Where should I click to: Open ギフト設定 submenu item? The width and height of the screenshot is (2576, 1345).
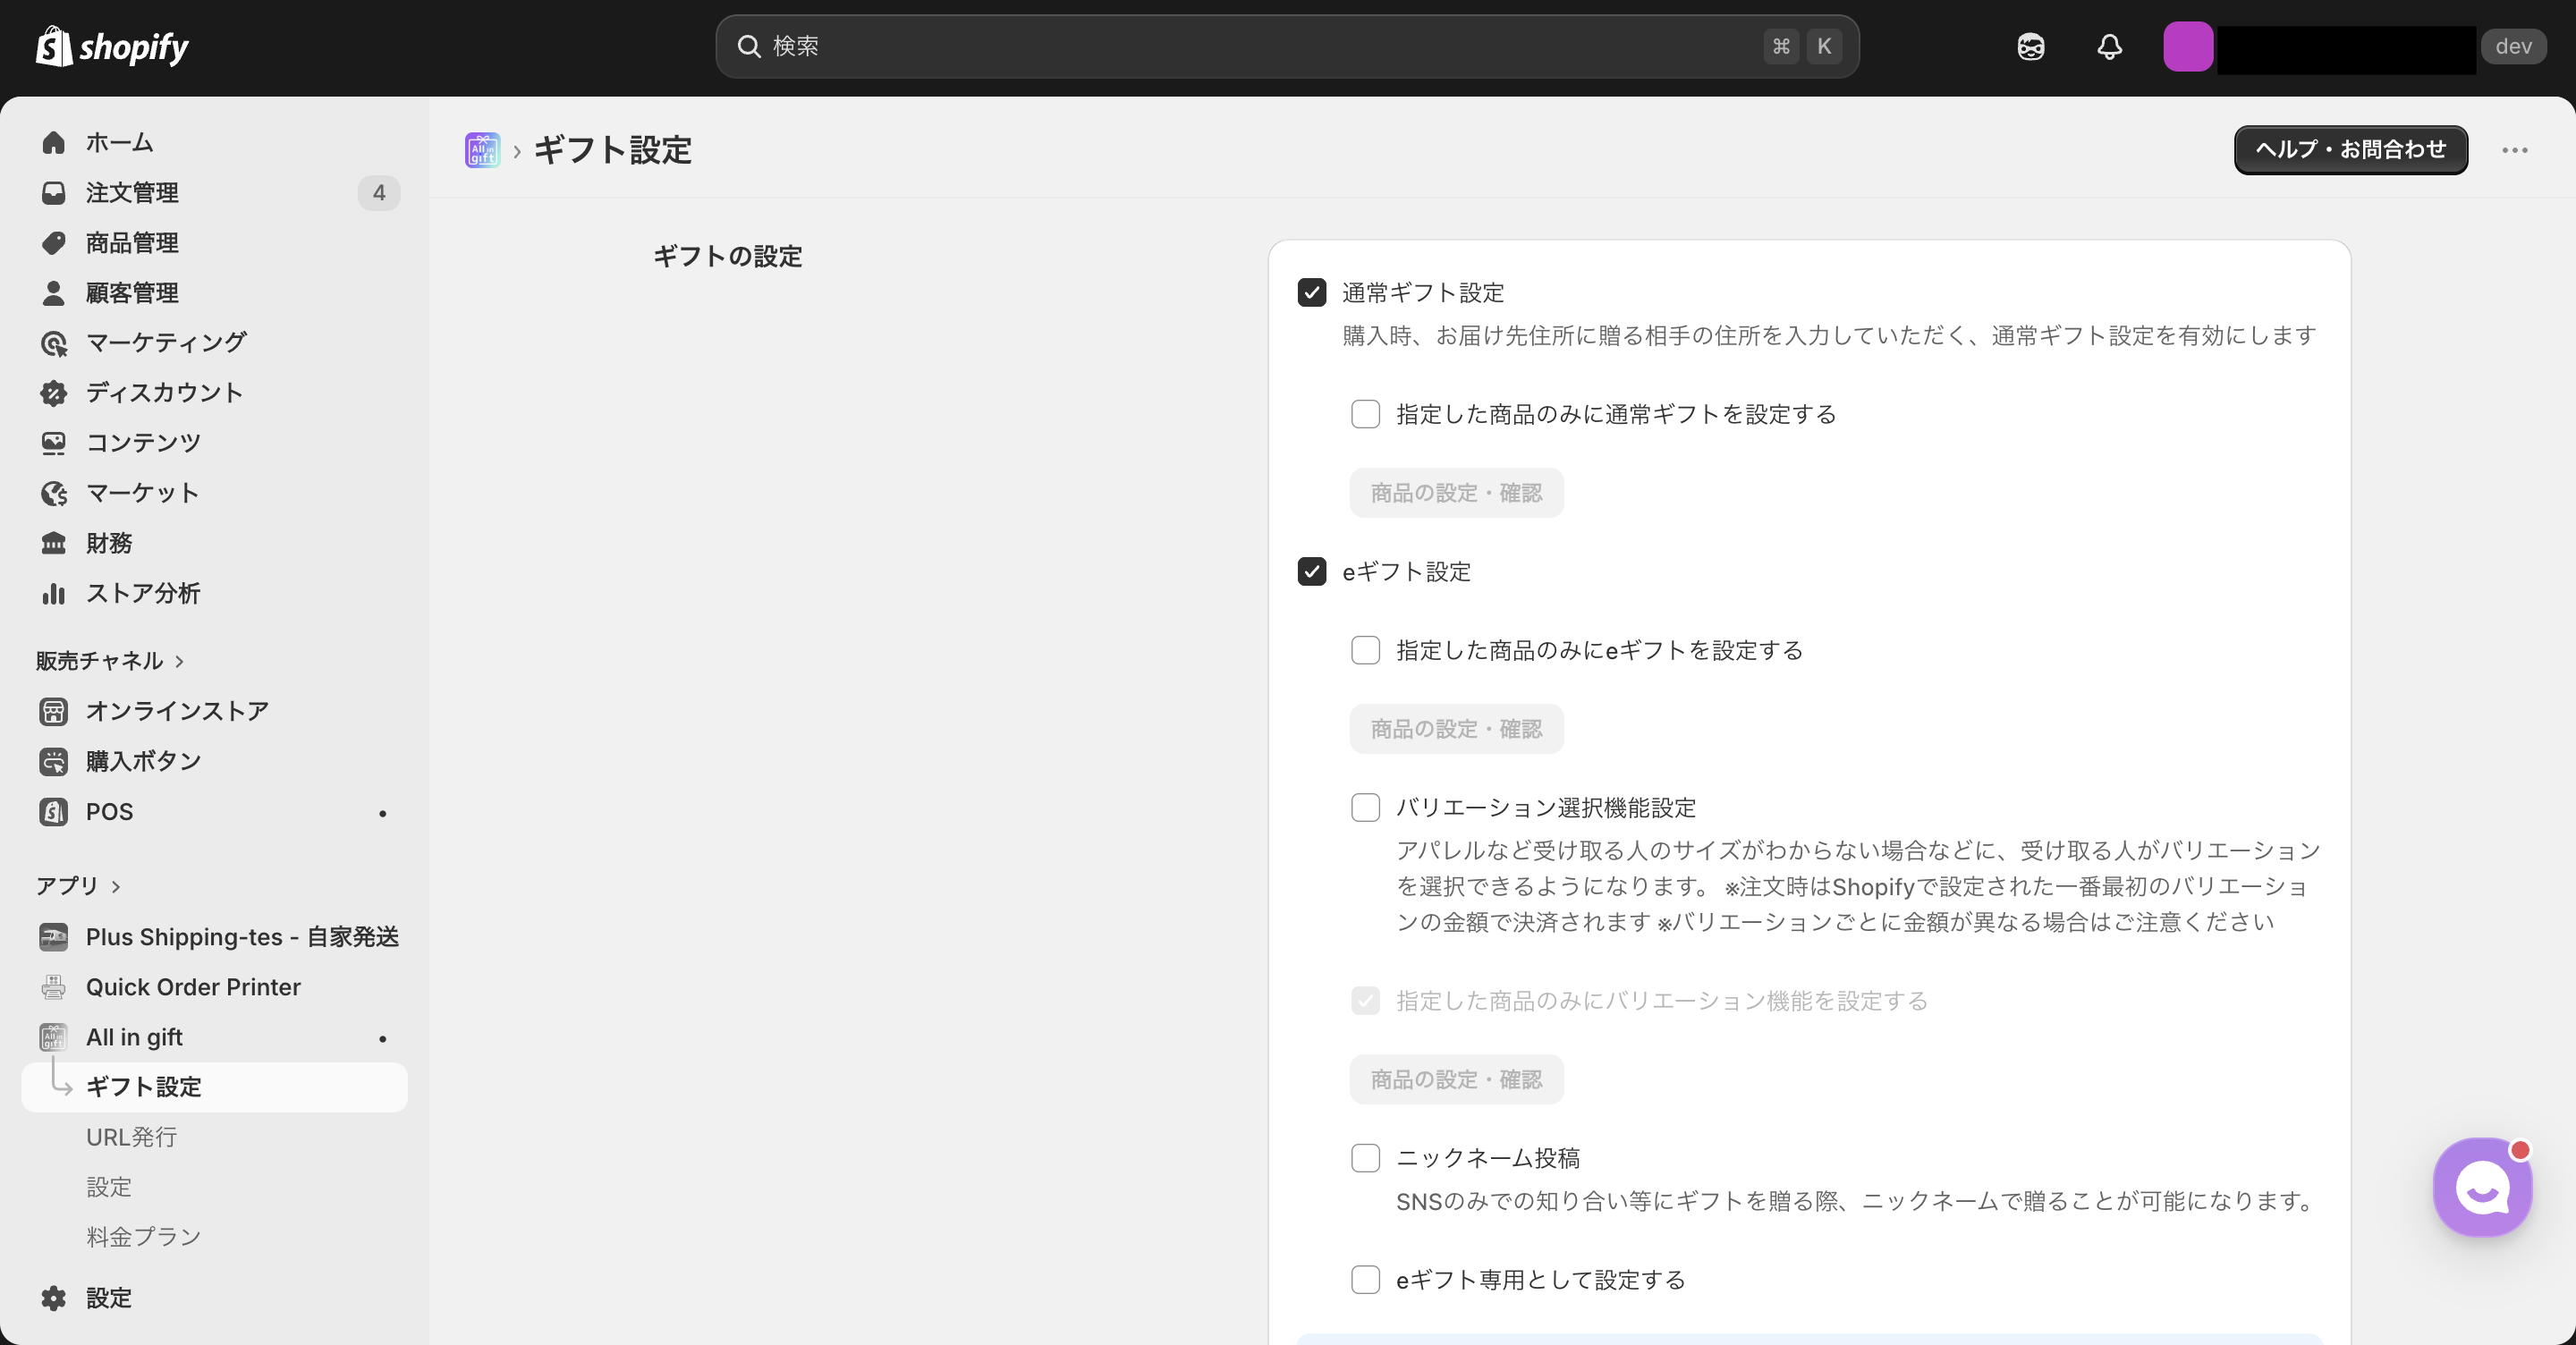pos(214,1086)
